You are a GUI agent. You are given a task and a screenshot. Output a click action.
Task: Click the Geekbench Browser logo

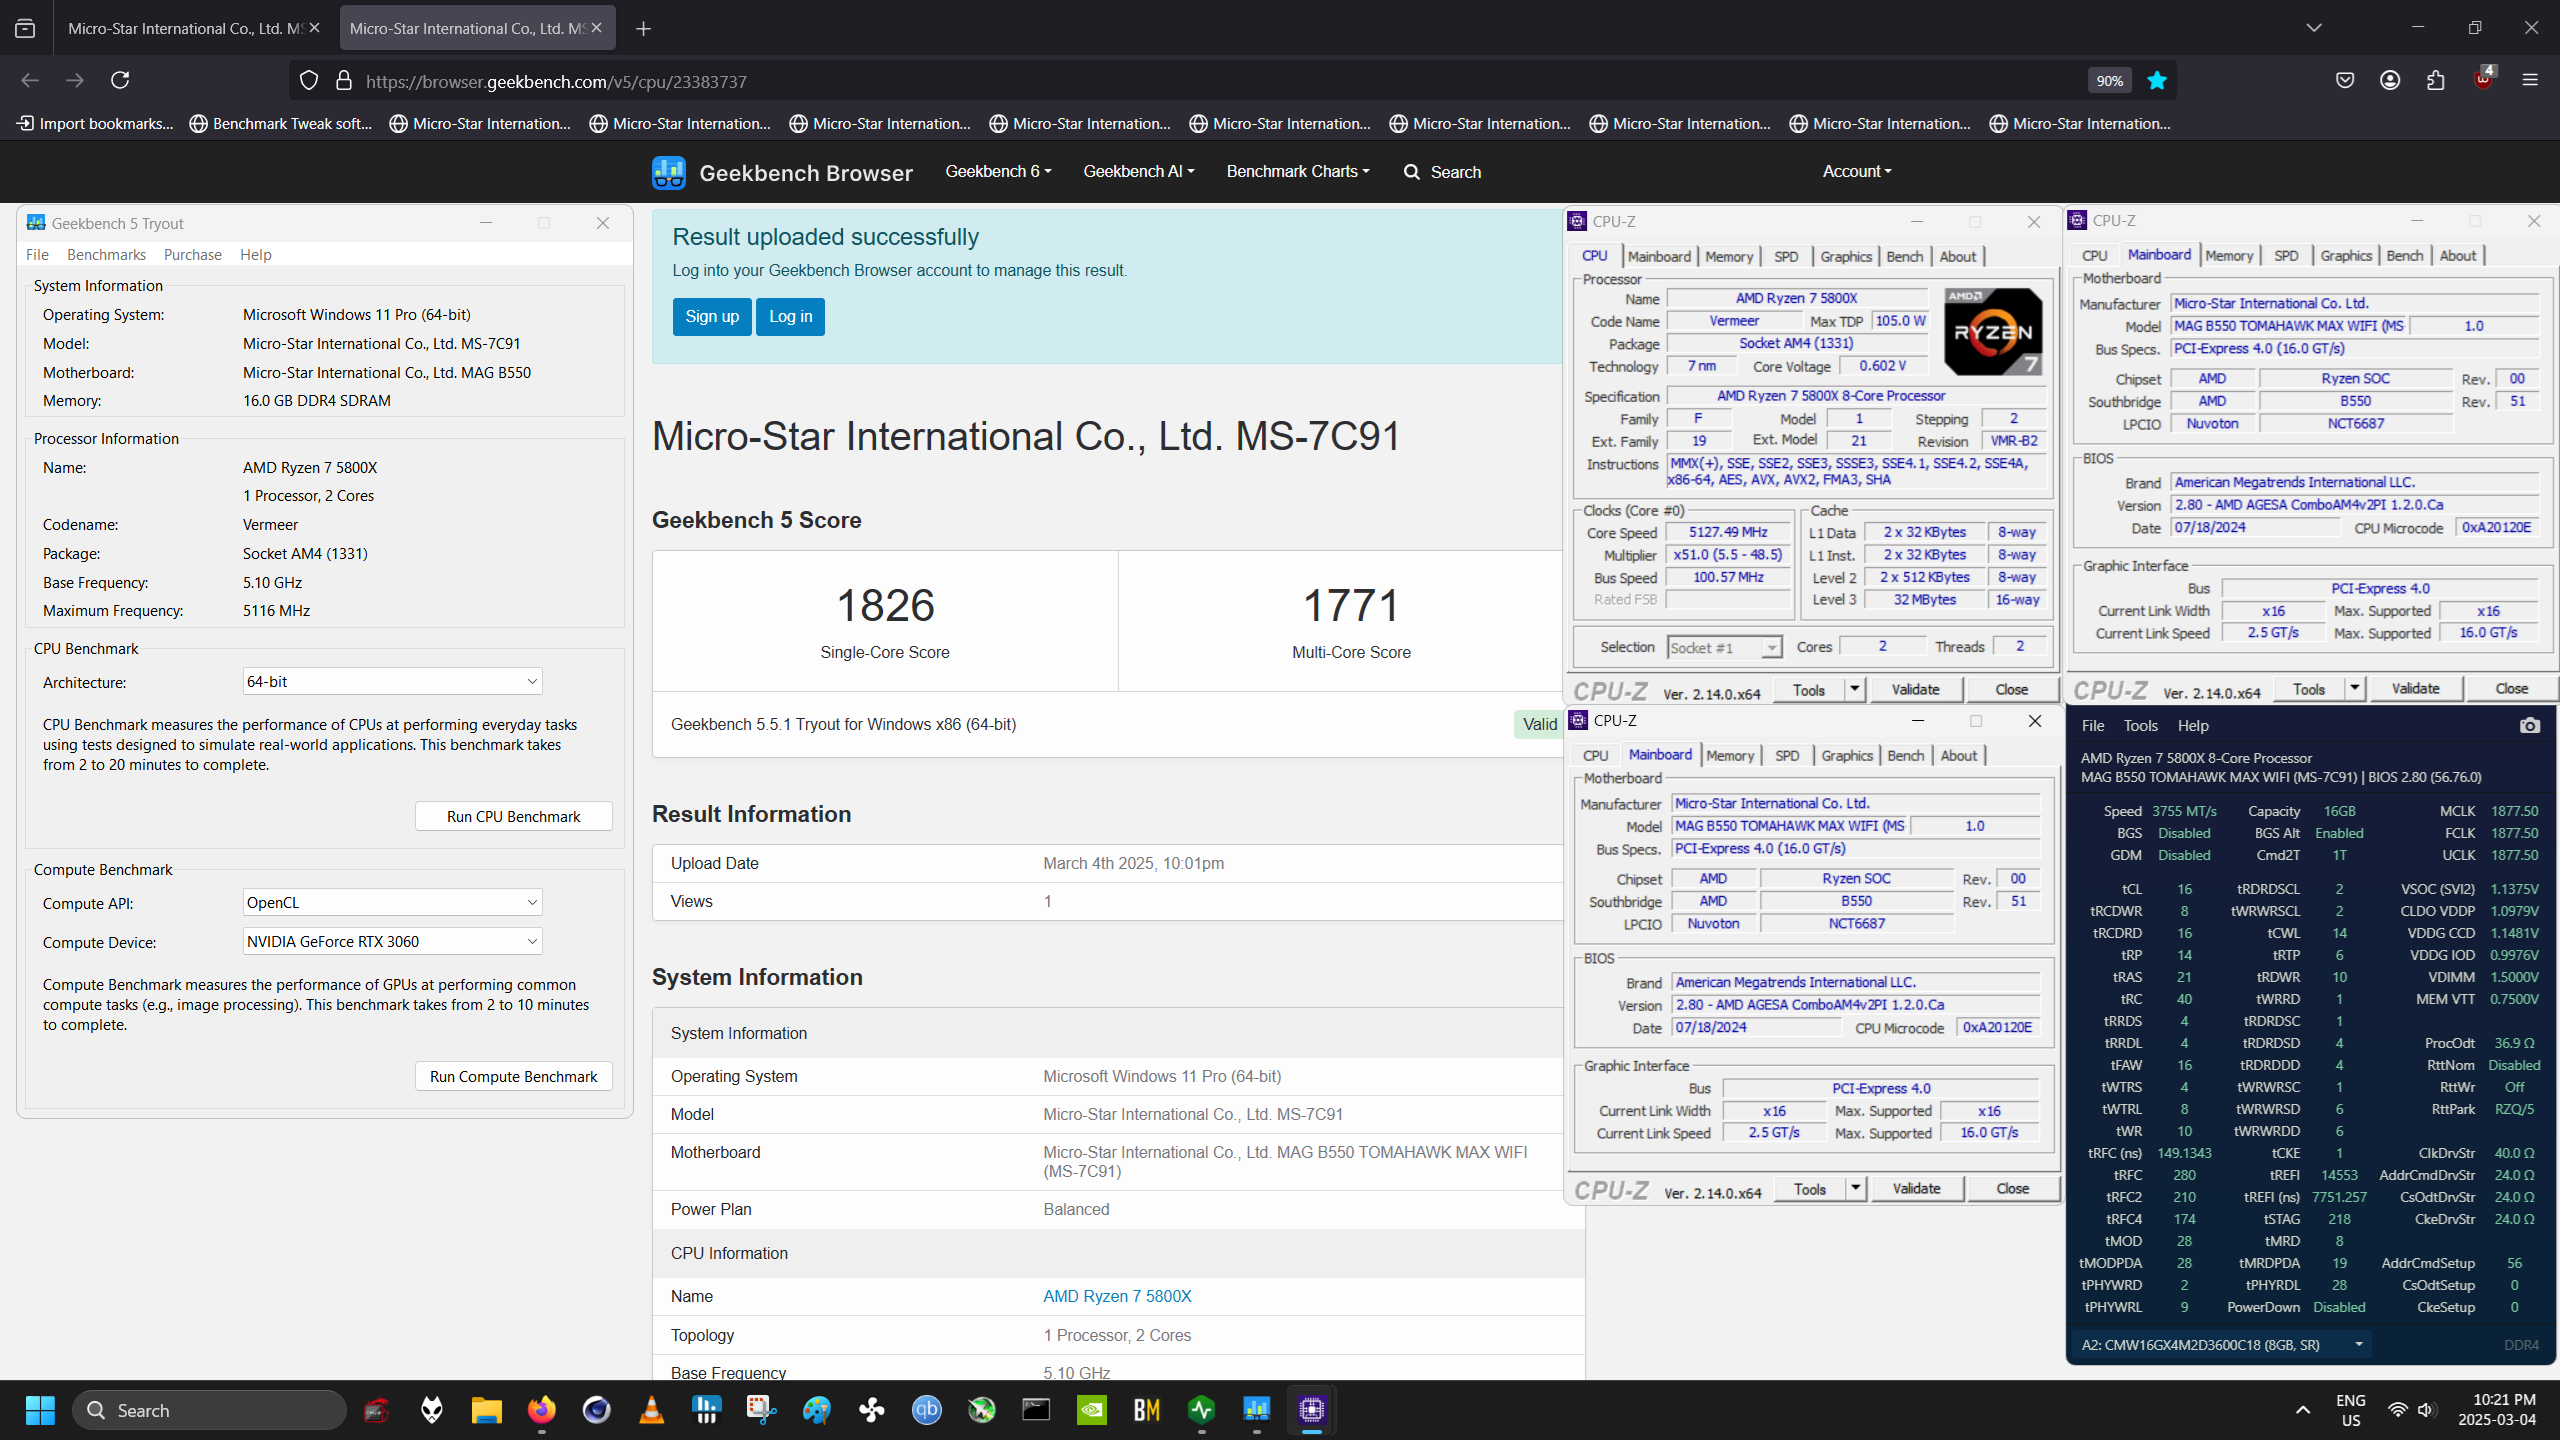click(782, 172)
